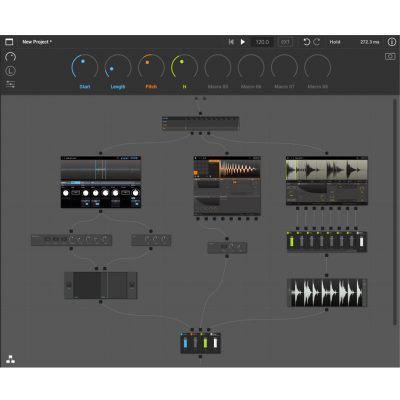Click the first white knob in granular module
Screen dimensions: 400x400
66,193
